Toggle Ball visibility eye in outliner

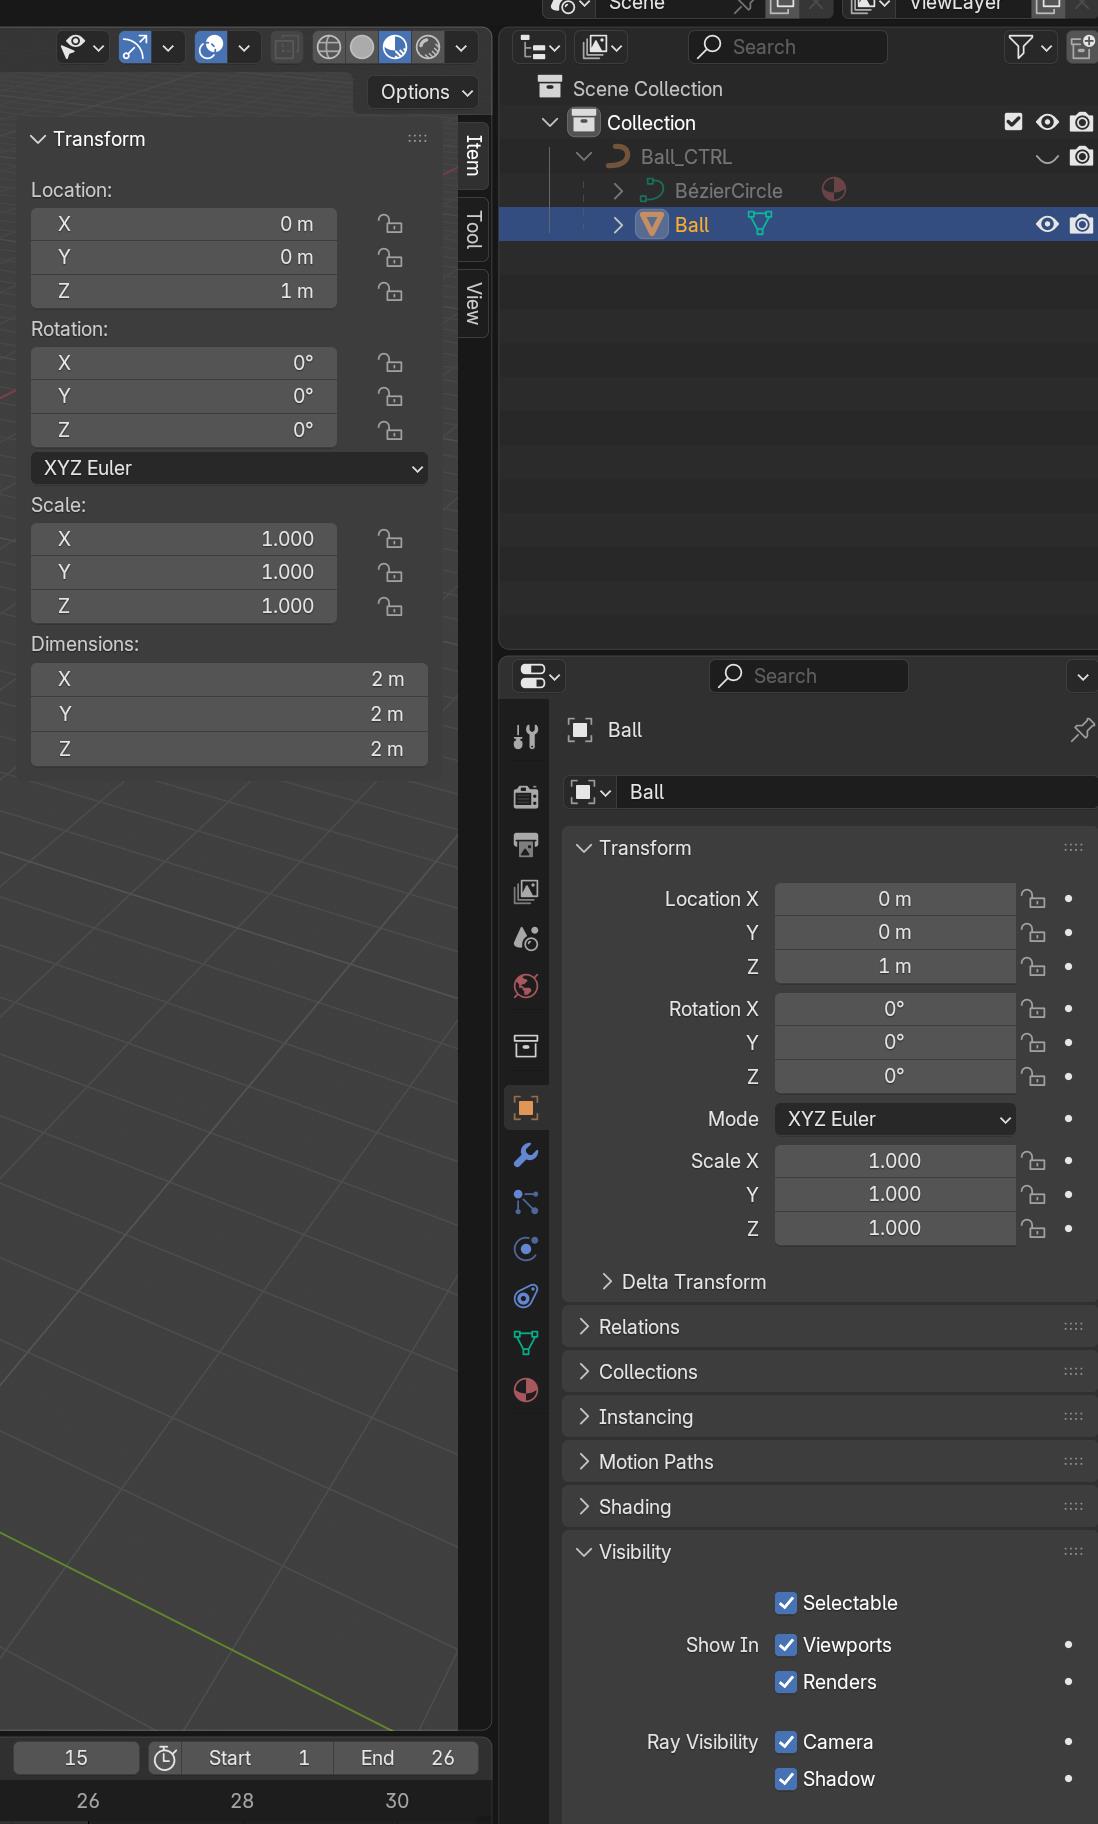tap(1047, 224)
